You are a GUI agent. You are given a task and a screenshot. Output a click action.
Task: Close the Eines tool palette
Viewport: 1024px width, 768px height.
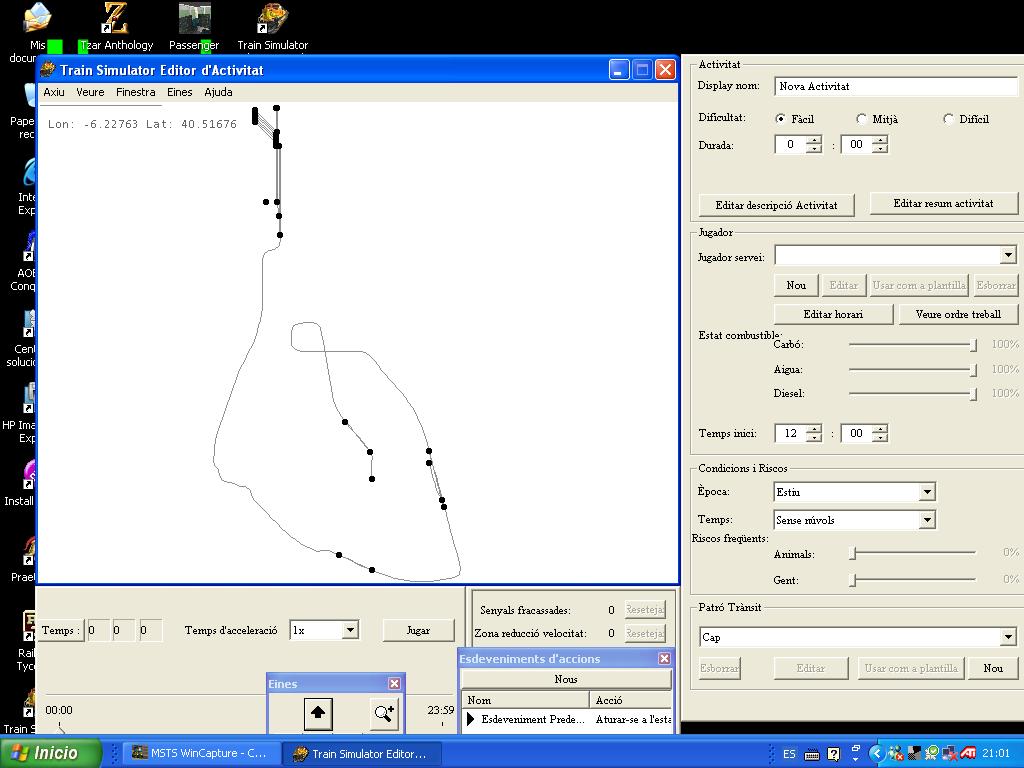coord(394,683)
